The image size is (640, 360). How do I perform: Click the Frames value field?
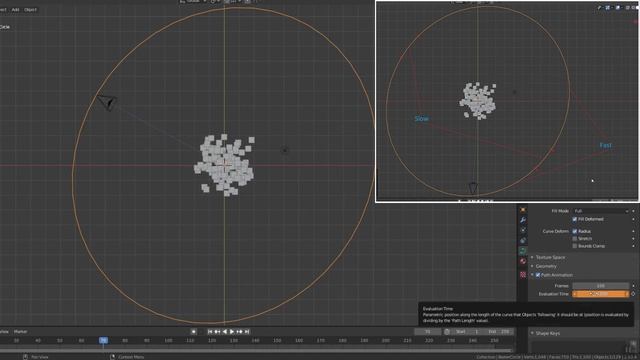[x=600, y=286]
